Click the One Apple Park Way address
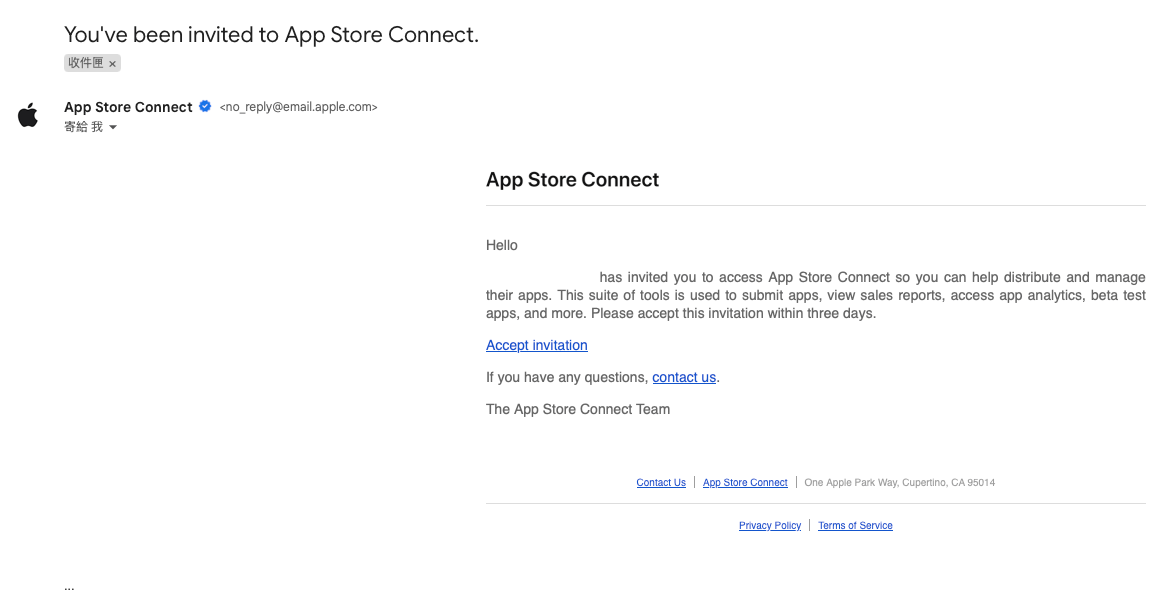 (900, 483)
